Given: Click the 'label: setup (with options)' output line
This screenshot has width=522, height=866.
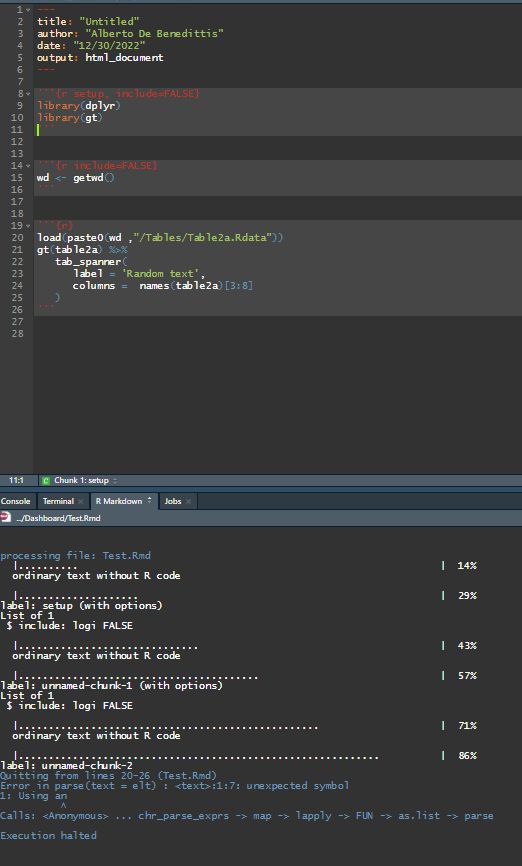Looking at the screenshot, I should pos(82,605).
